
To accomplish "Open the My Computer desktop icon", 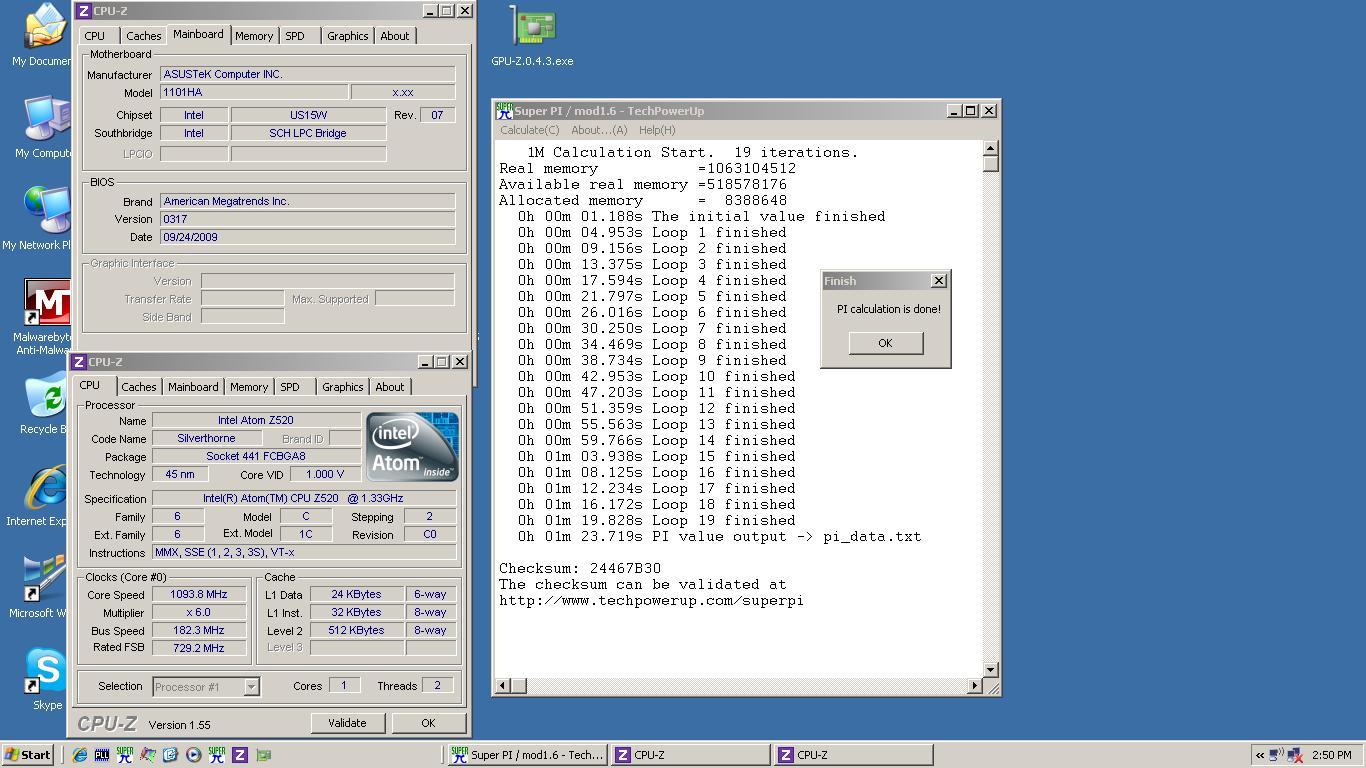I will 45,125.
